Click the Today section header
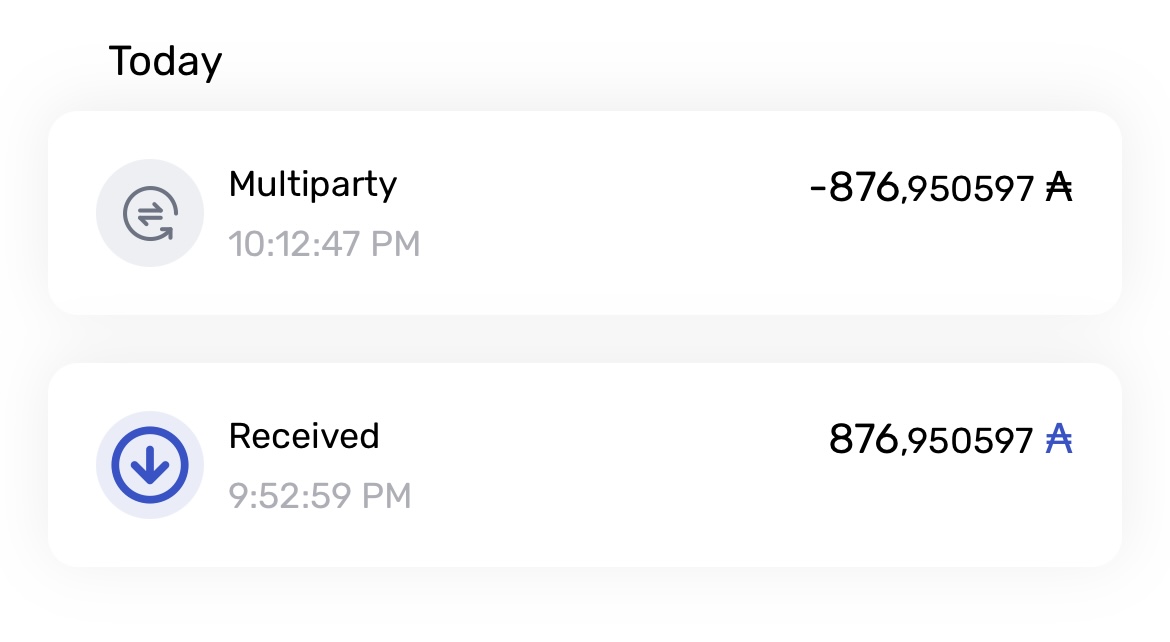1170x642 pixels. click(165, 62)
